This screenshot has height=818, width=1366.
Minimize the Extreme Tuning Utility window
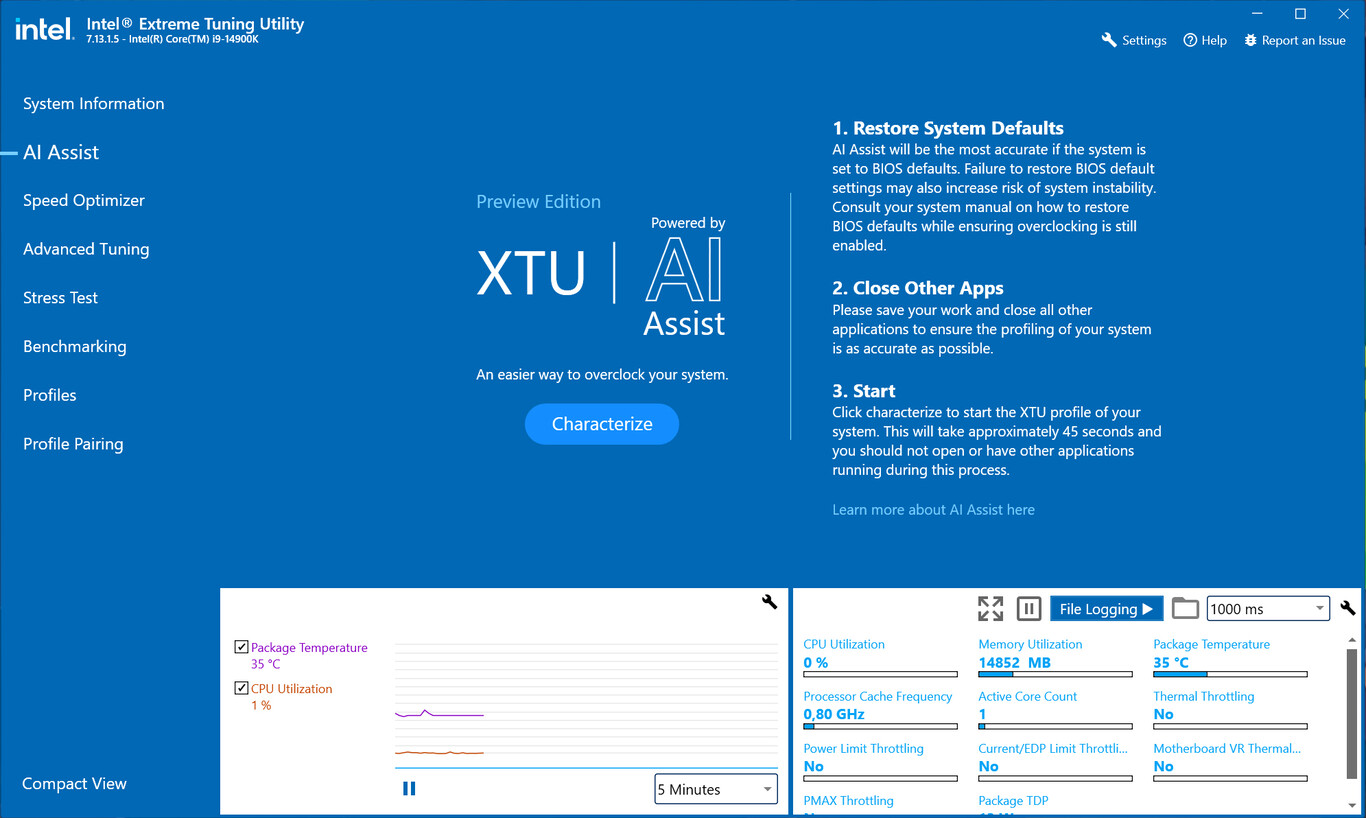tap(1257, 14)
